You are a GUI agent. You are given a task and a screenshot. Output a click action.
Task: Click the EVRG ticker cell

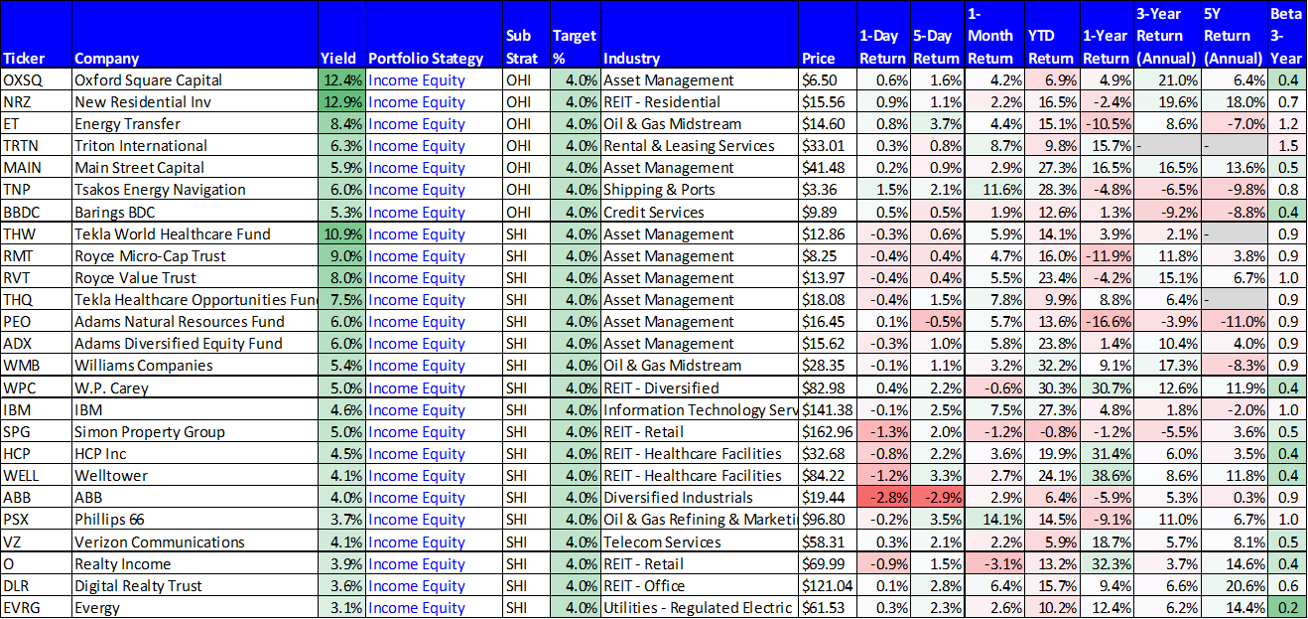coord(36,608)
